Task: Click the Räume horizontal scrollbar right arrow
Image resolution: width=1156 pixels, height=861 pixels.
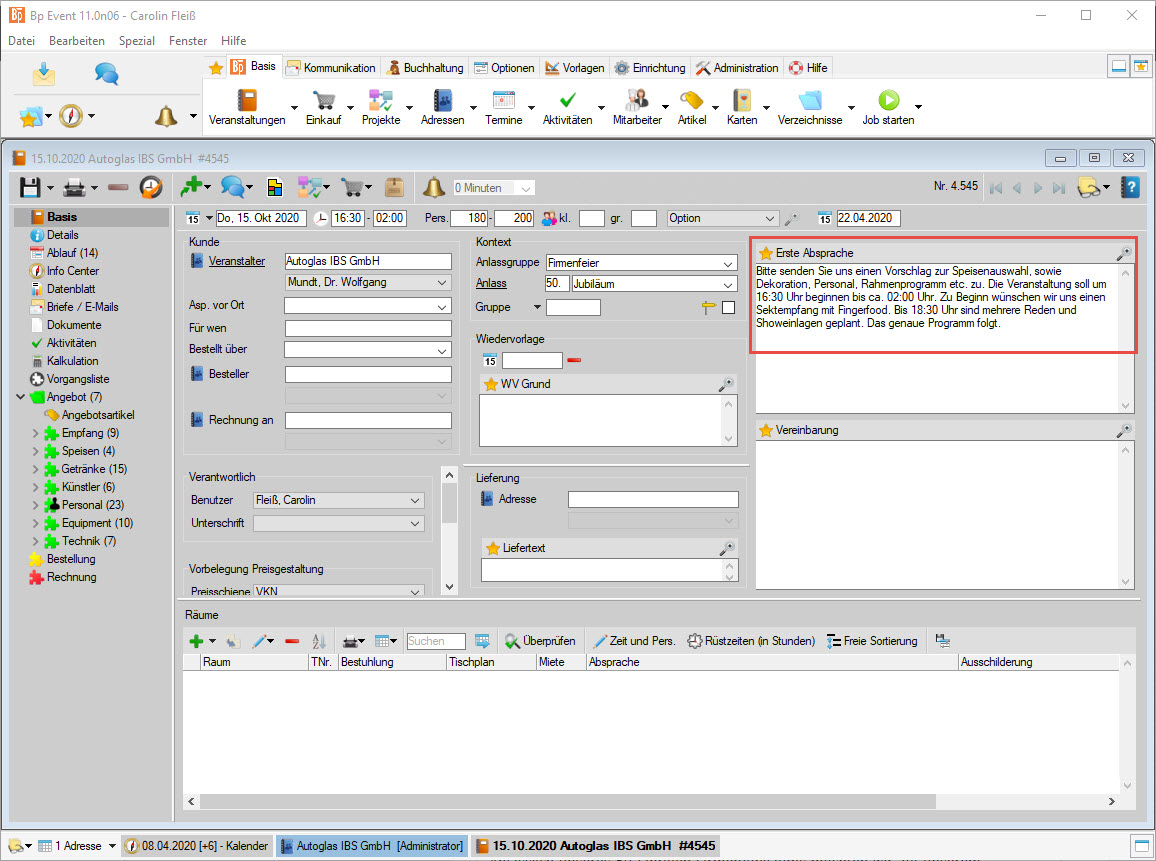Action: point(1112,802)
